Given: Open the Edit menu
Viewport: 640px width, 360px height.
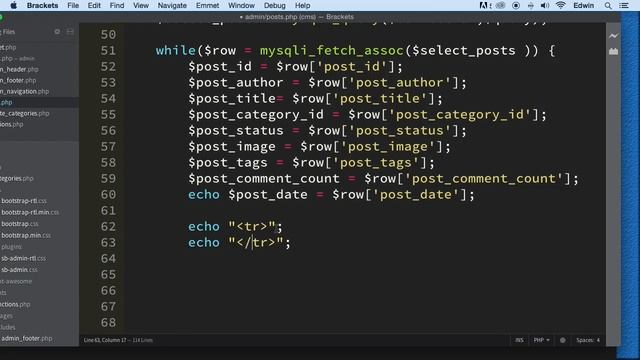Looking at the screenshot, I should 94,5.
